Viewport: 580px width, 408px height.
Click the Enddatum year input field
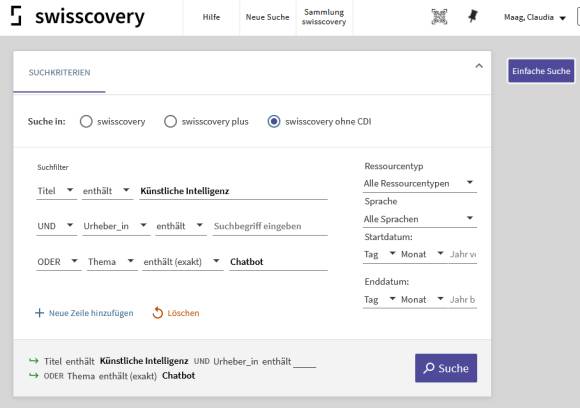coord(463,299)
